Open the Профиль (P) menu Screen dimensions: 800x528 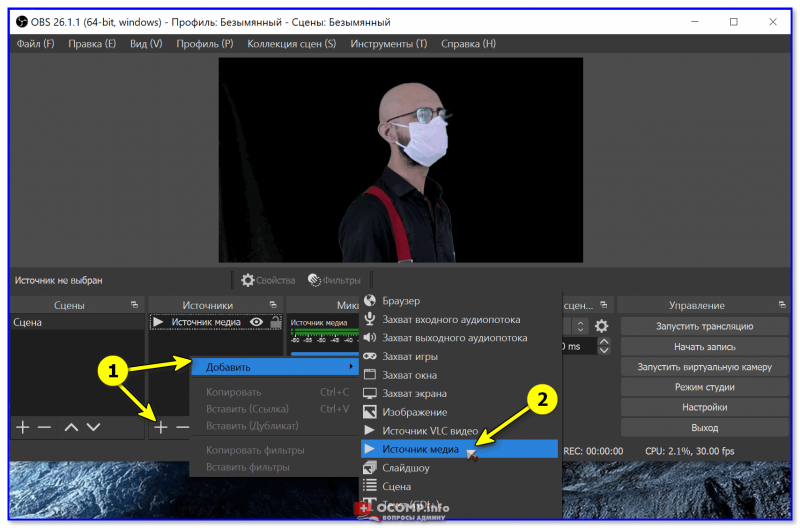205,44
